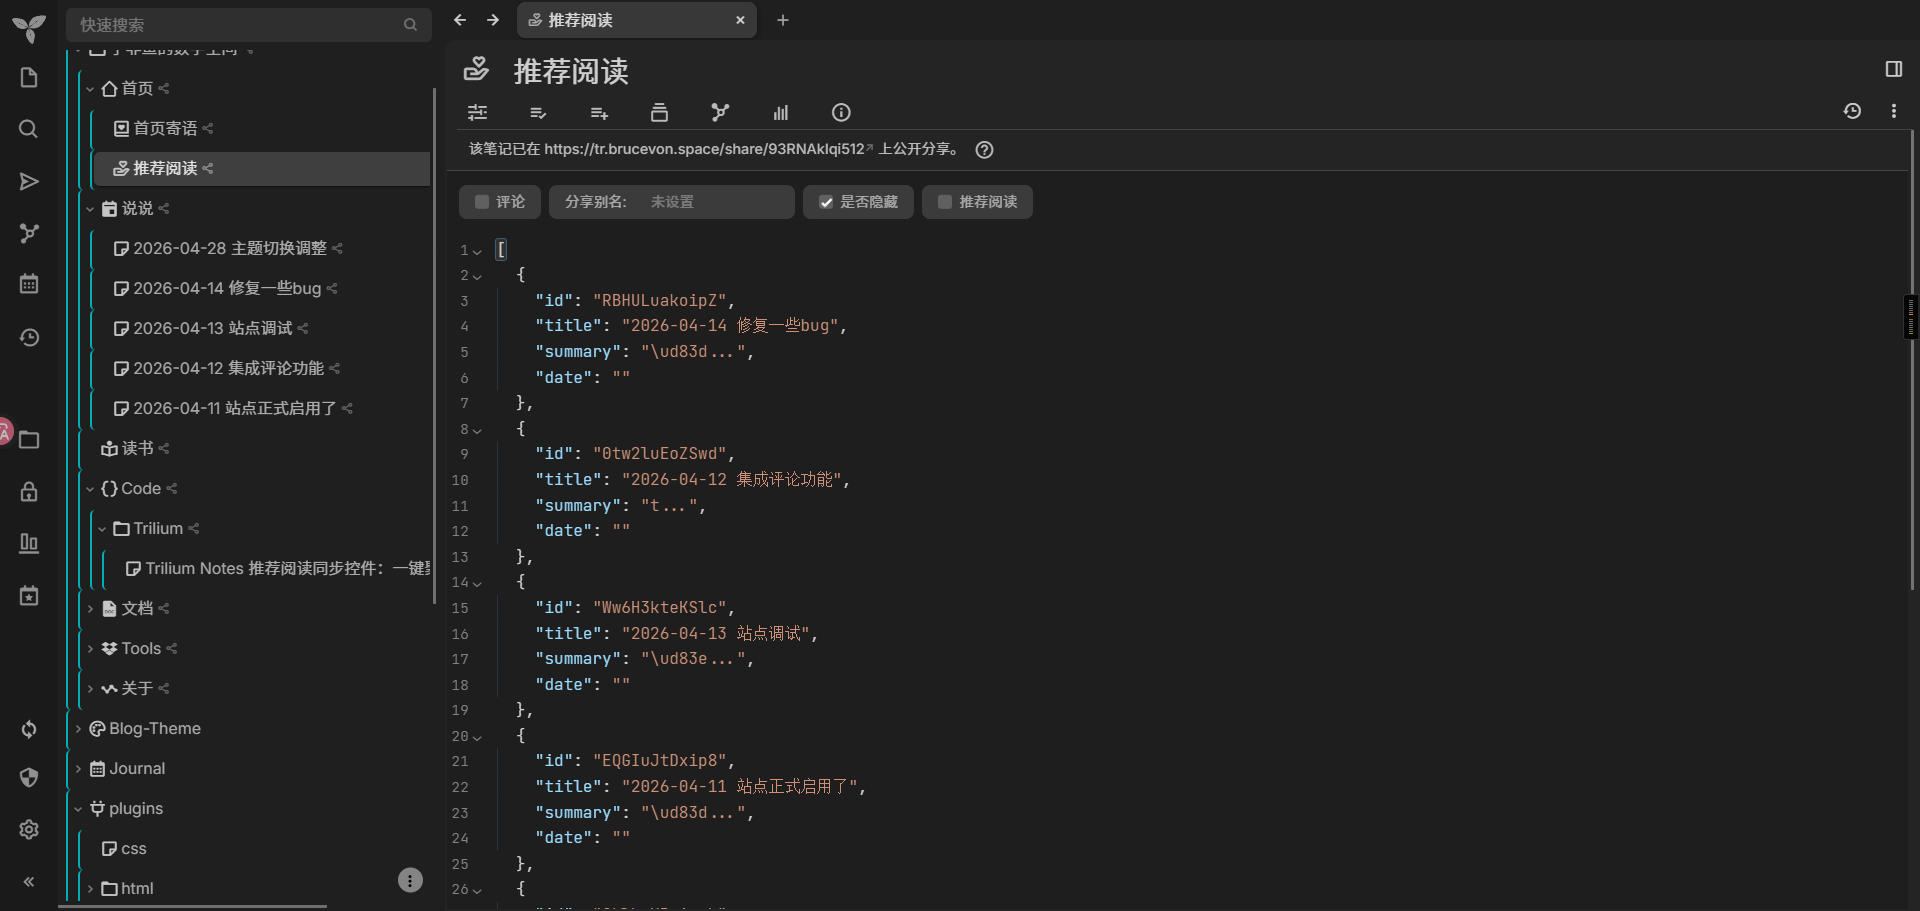Select the 2026-04-13 站点调试 note
The width and height of the screenshot is (1920, 911).
tap(212, 328)
